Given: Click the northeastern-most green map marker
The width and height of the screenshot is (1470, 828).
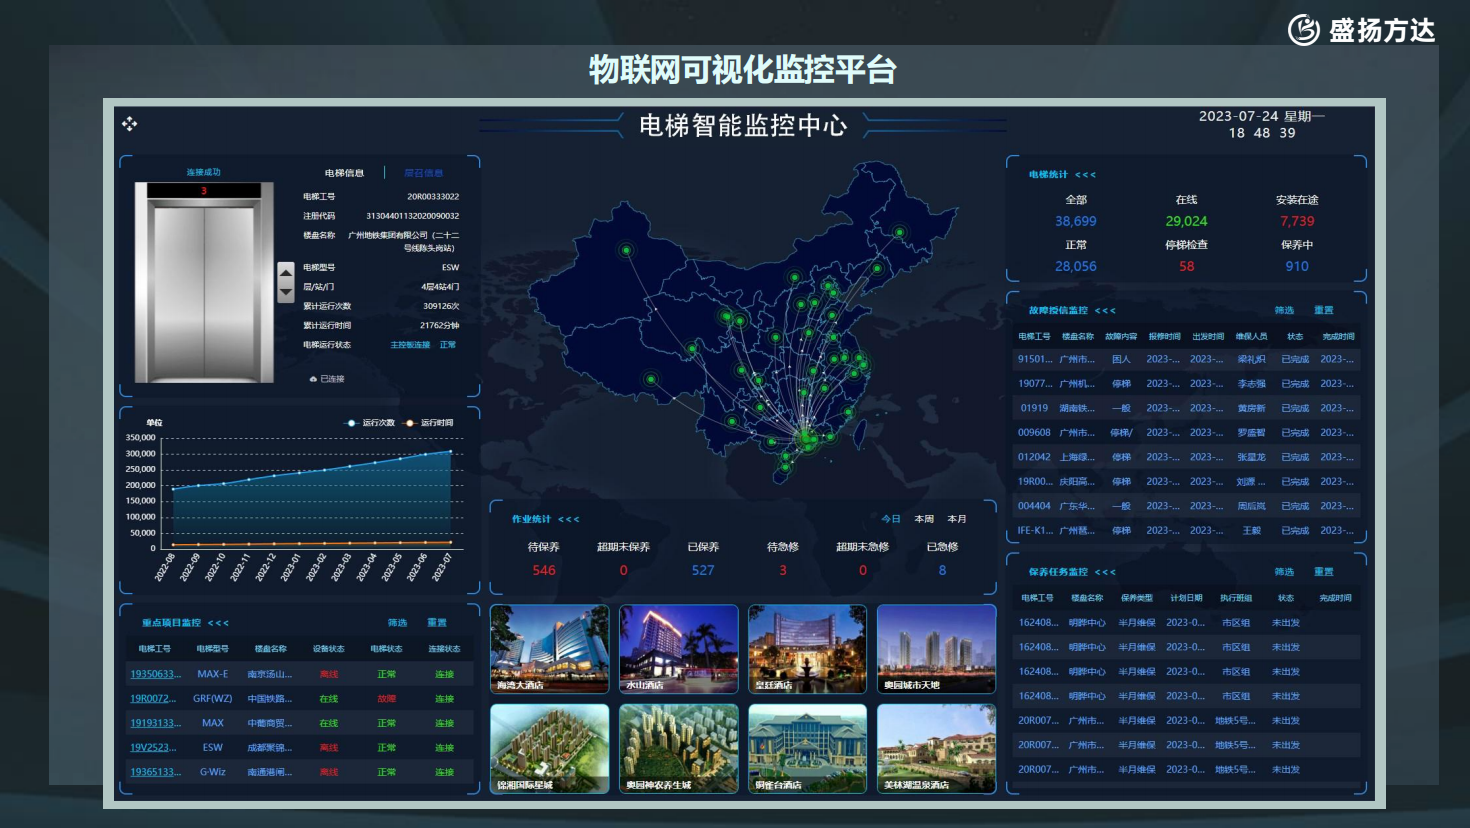Looking at the screenshot, I should (899, 232).
